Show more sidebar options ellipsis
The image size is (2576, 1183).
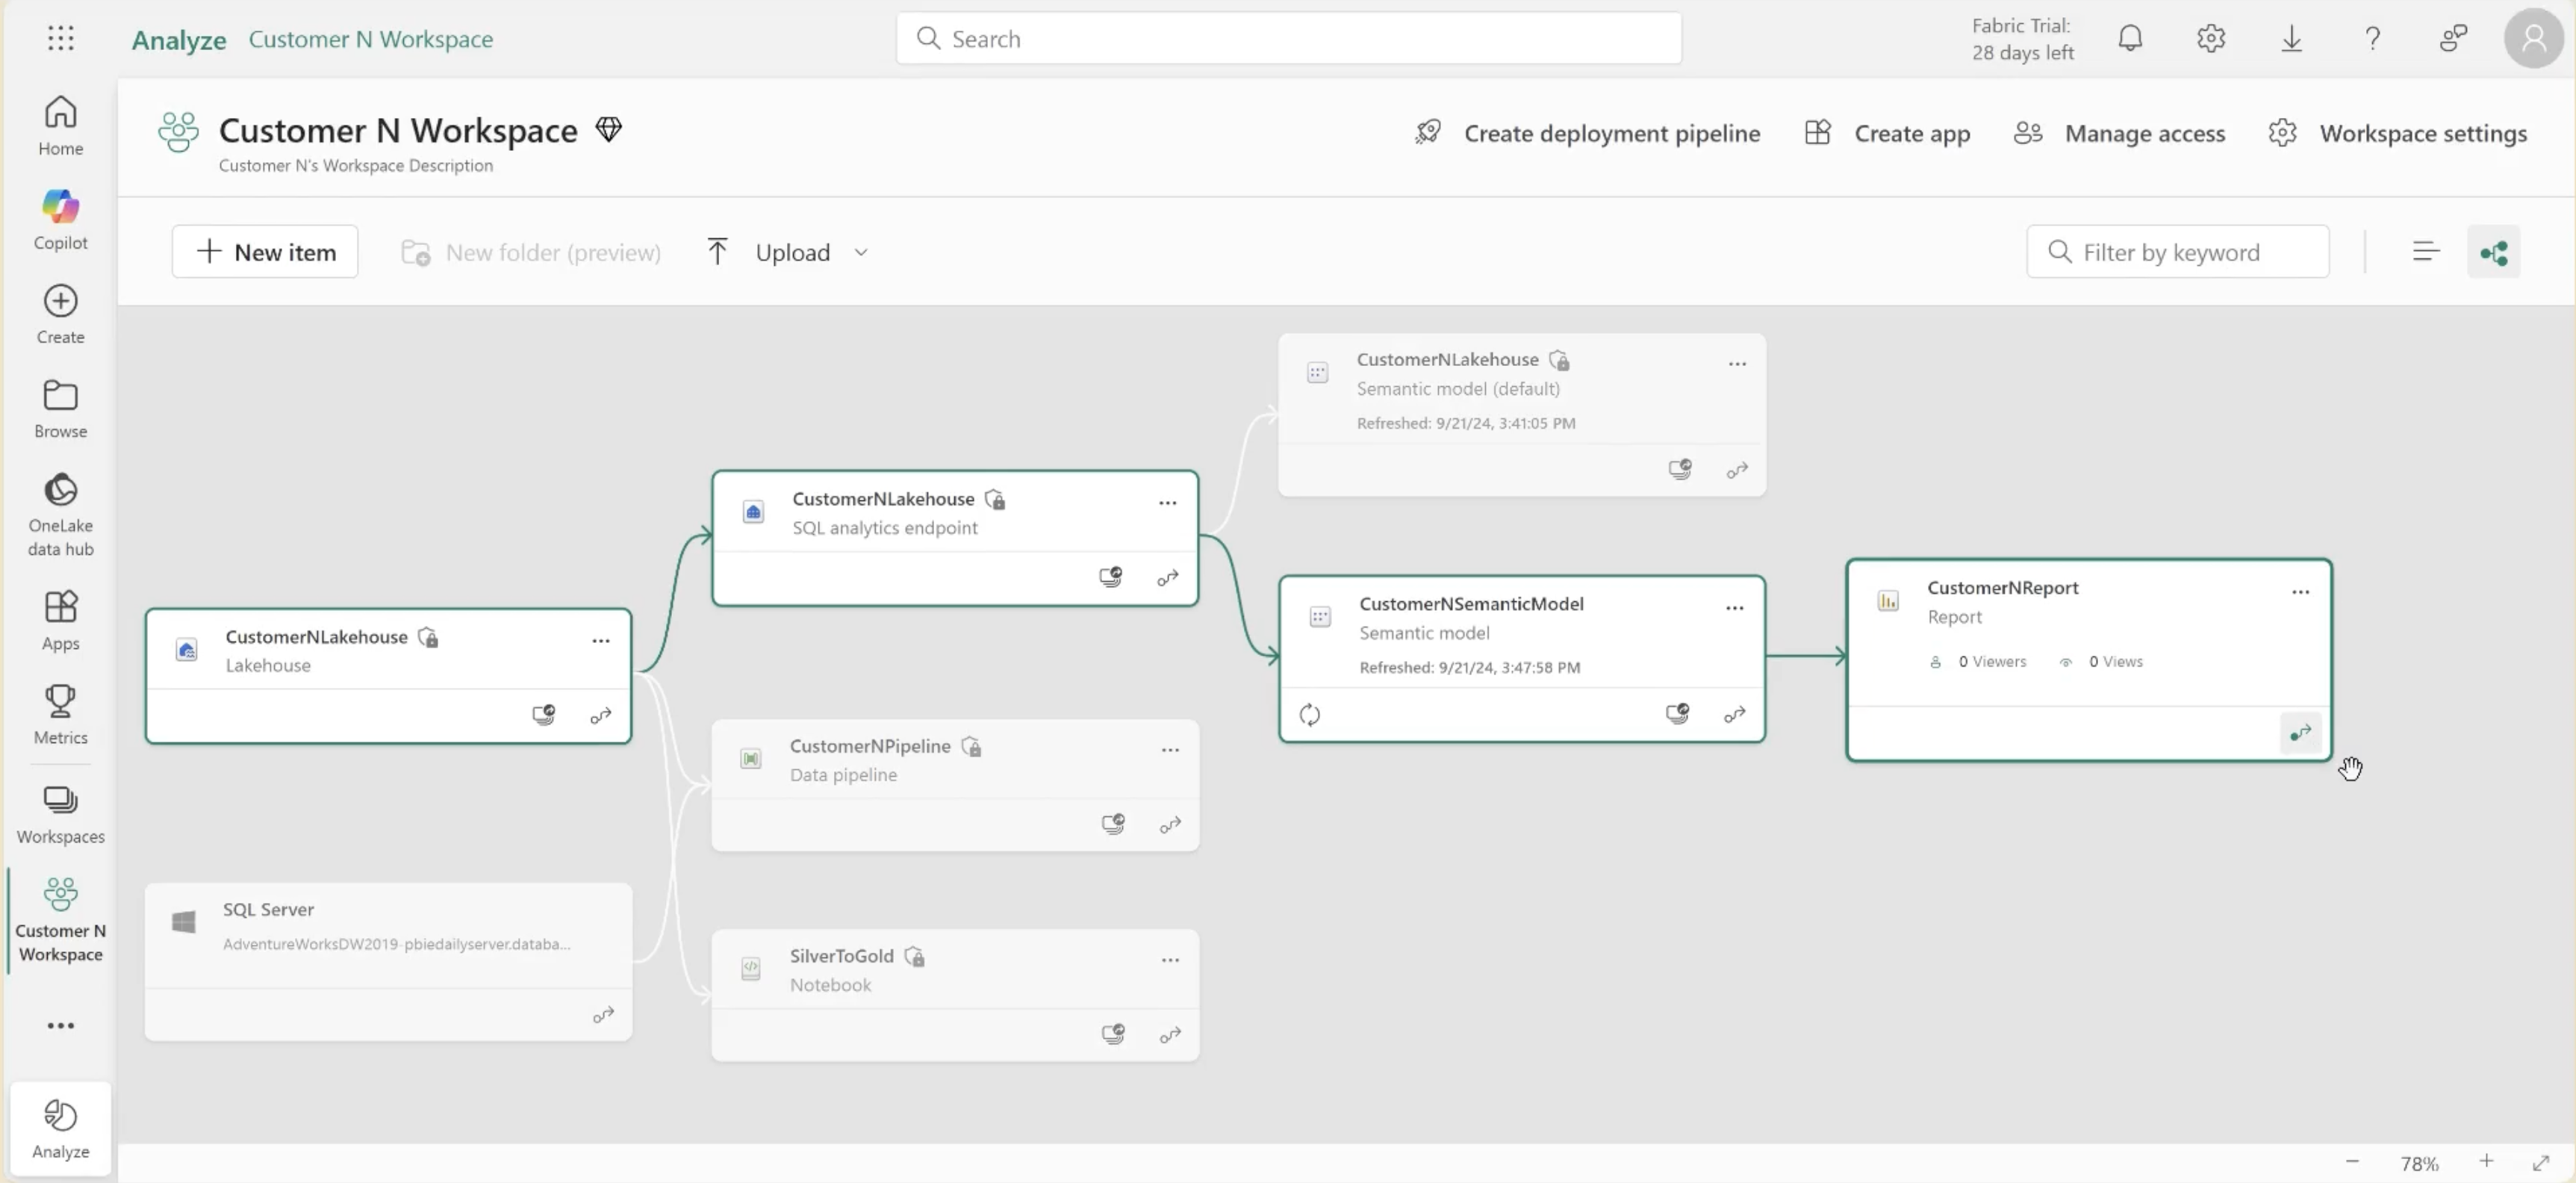click(x=60, y=1025)
